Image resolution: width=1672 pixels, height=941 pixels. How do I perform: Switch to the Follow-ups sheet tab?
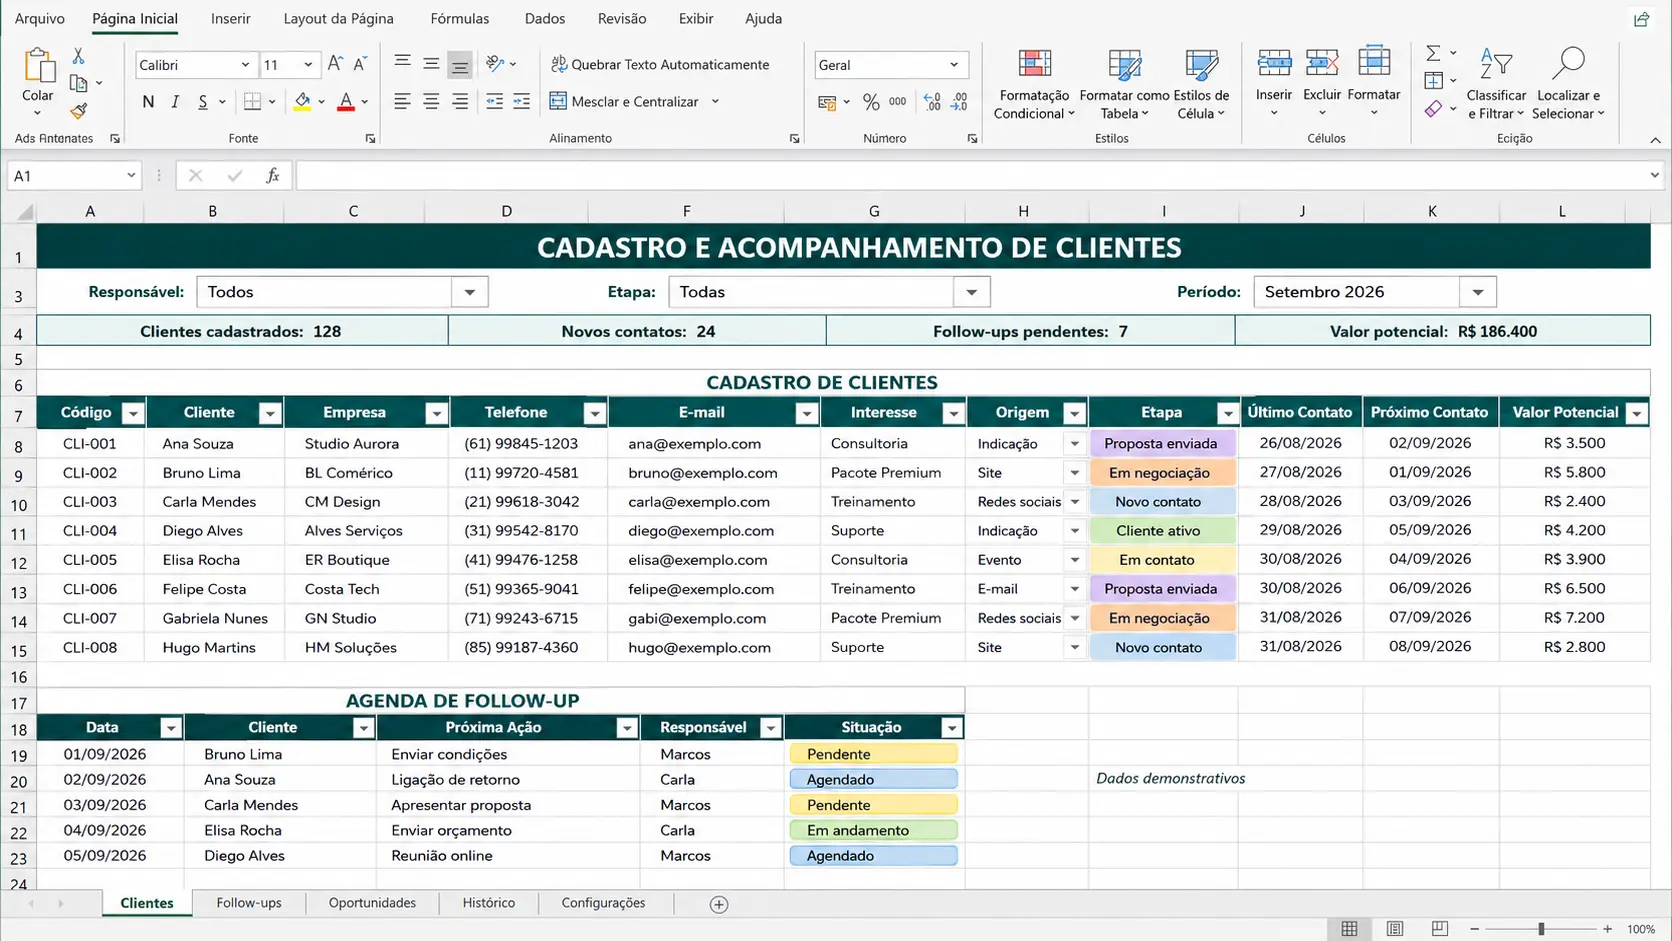tap(249, 902)
